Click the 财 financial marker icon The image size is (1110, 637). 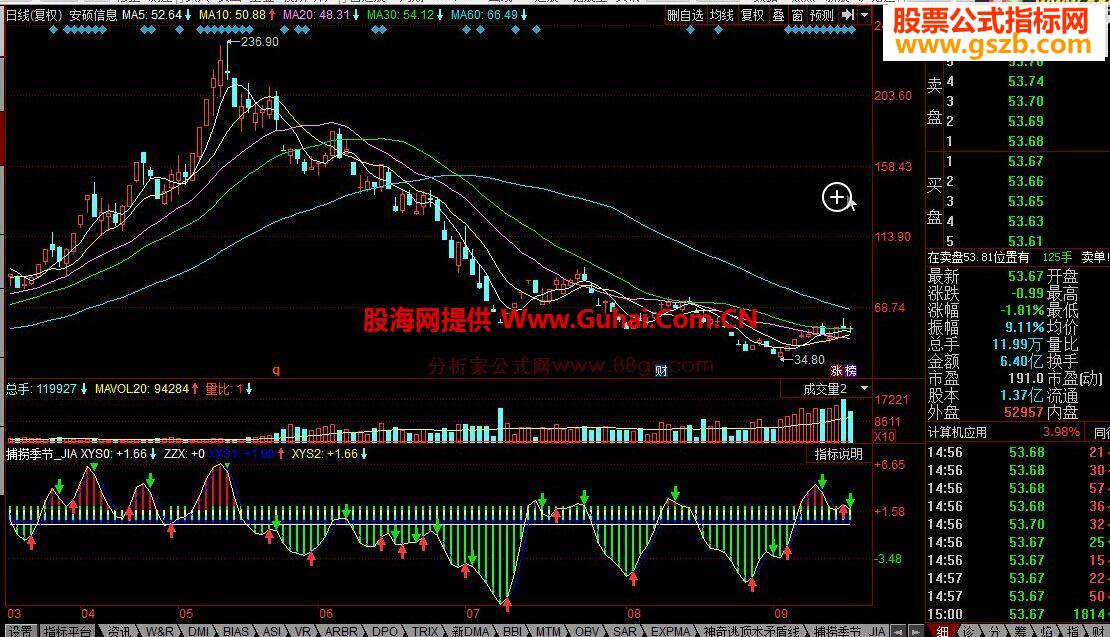click(661, 370)
